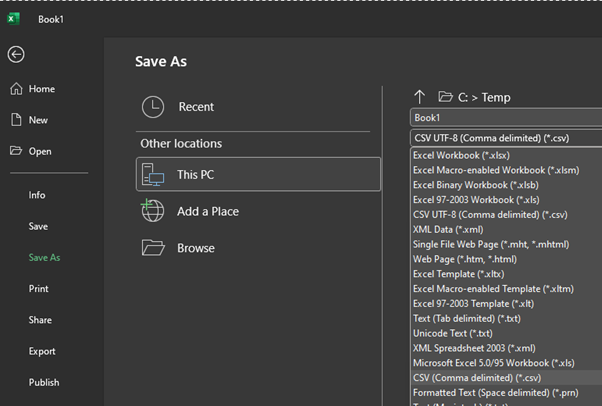602x406 pixels.
Task: Select Open from the sidebar
Action: (40, 151)
